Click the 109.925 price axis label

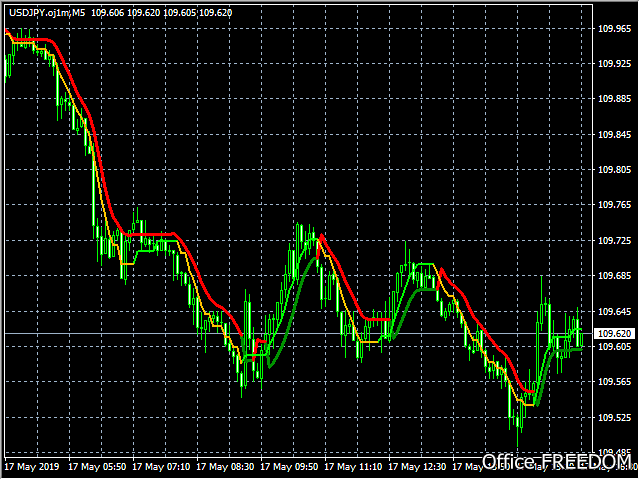614,64
